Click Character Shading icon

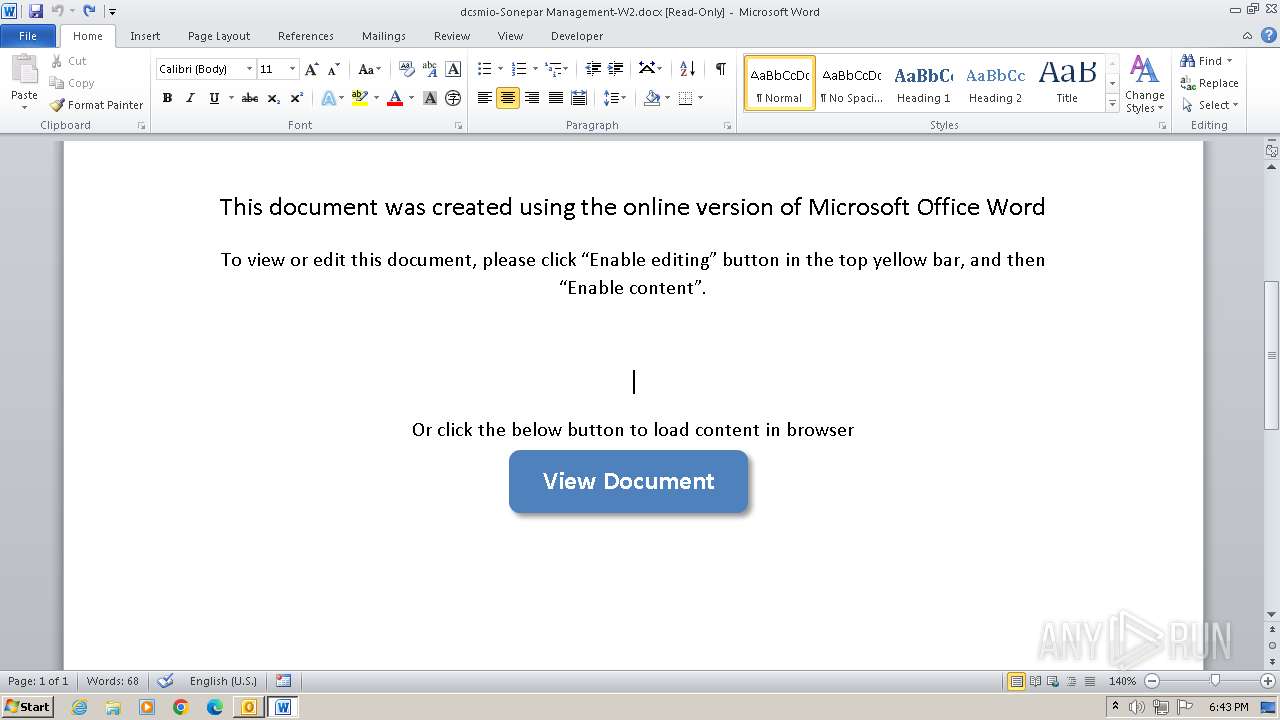[430, 98]
